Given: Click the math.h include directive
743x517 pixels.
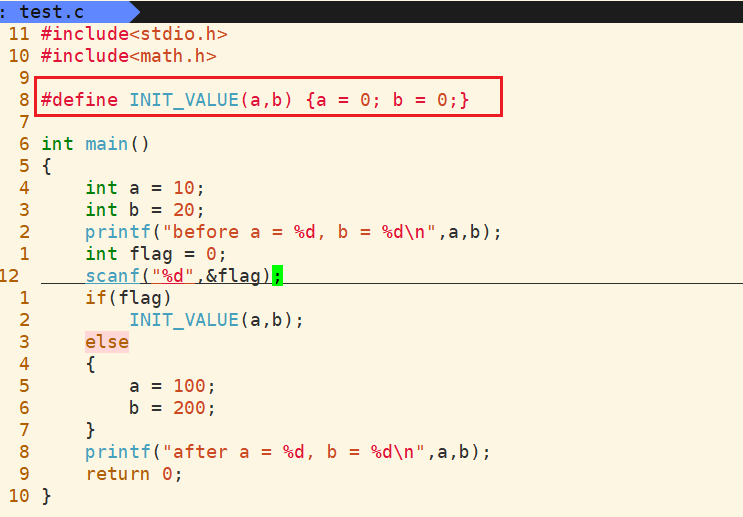Looking at the screenshot, I should click(x=128, y=56).
